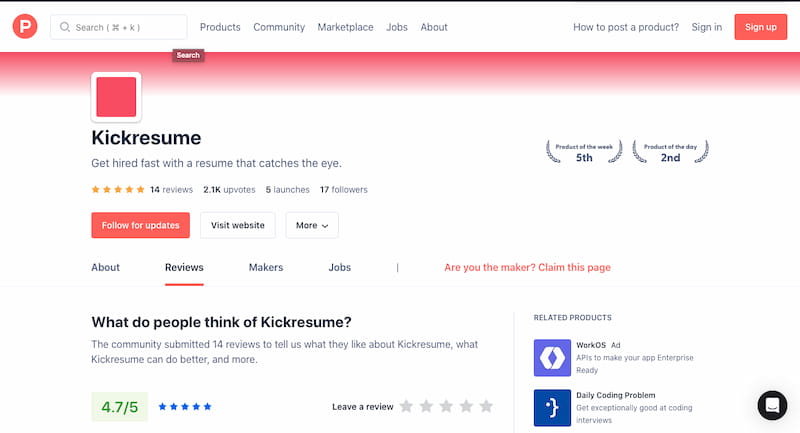Open the Kickresume product logo thumbnail
The height and width of the screenshot is (433, 800).
(x=116, y=97)
